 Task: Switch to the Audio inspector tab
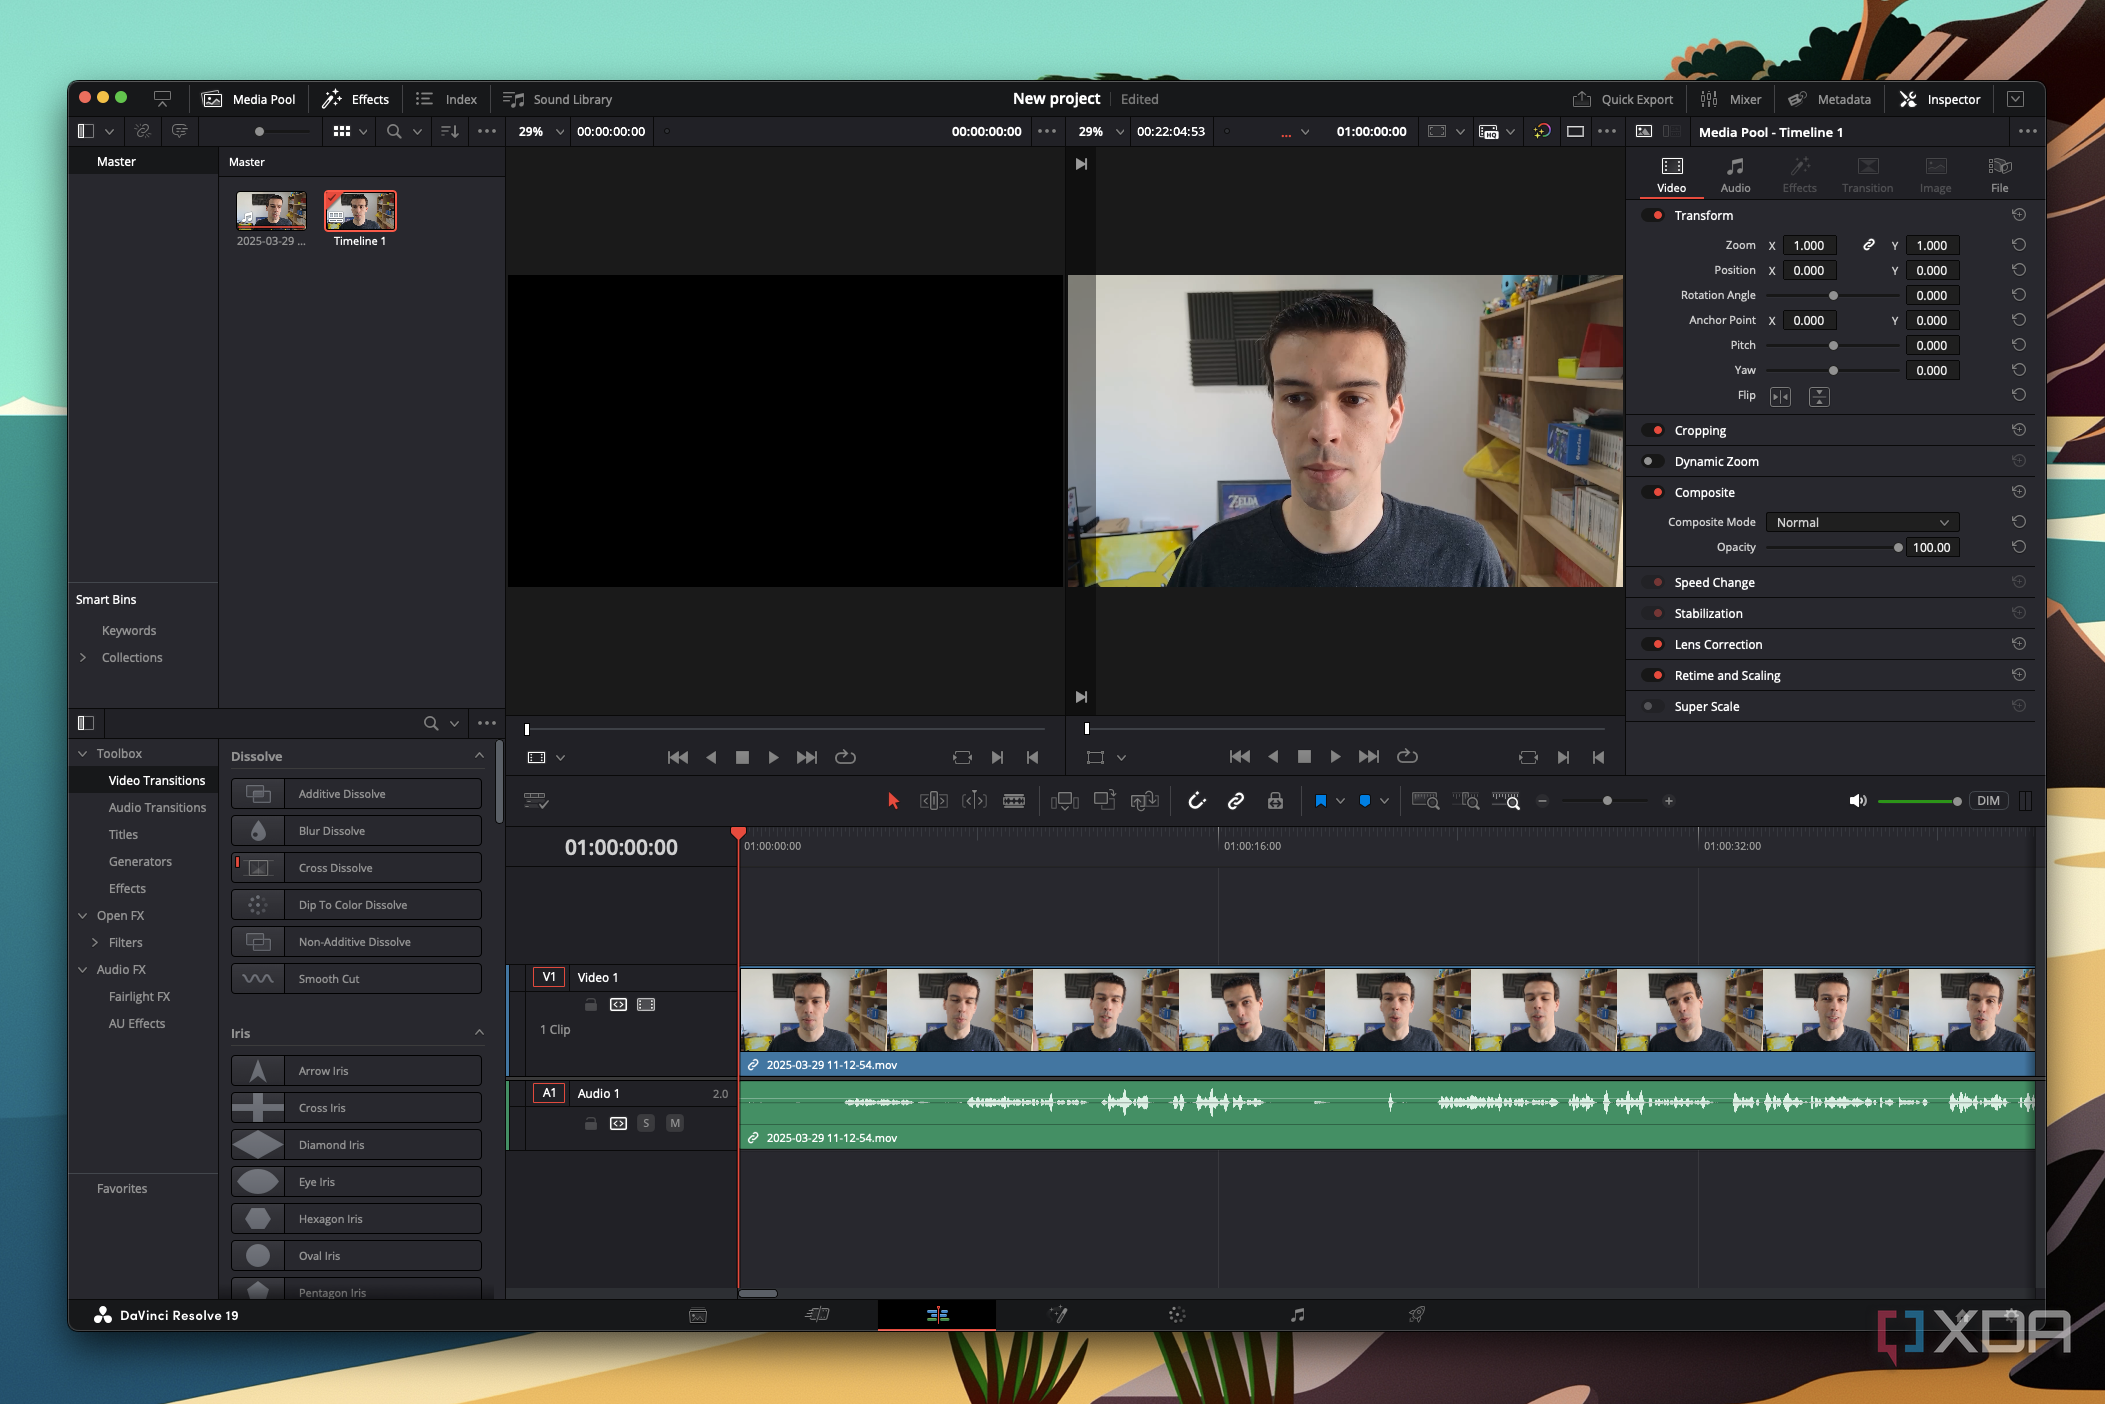(x=1735, y=174)
